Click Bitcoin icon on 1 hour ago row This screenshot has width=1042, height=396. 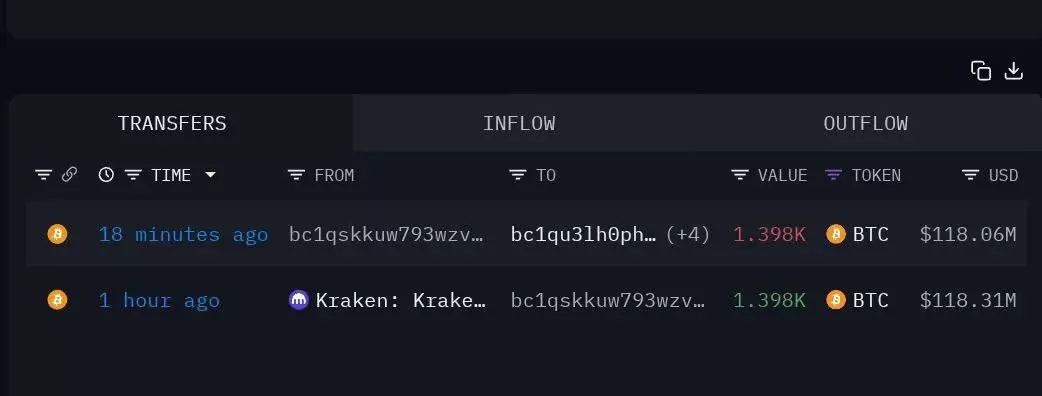point(57,300)
